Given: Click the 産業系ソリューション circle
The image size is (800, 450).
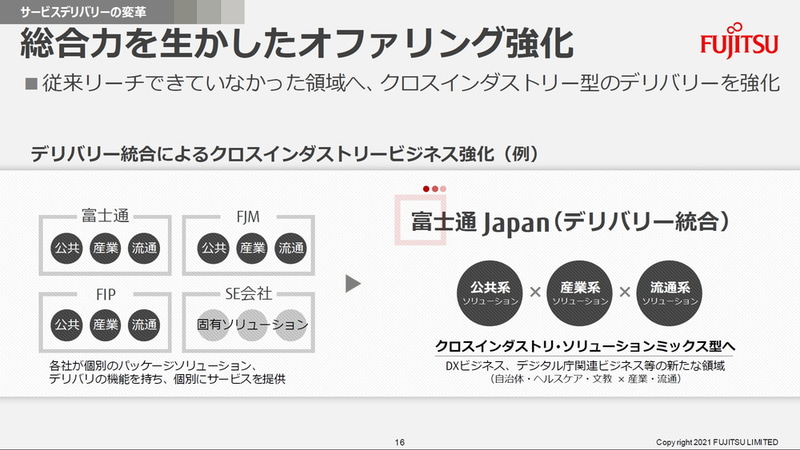Looking at the screenshot, I should tap(580, 293).
